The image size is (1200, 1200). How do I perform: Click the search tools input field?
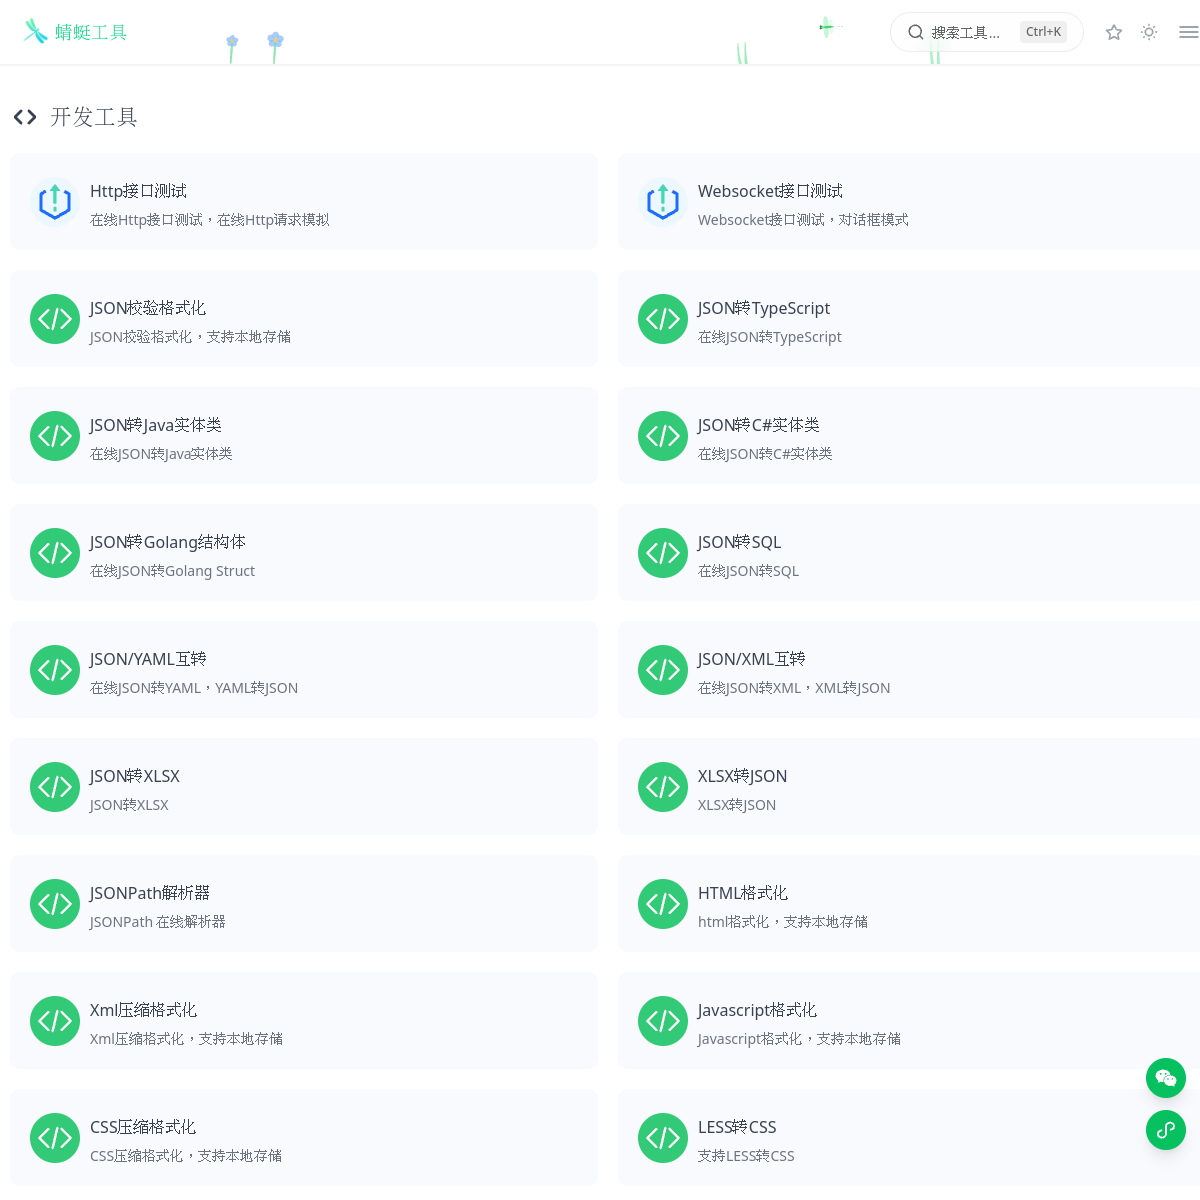987,32
